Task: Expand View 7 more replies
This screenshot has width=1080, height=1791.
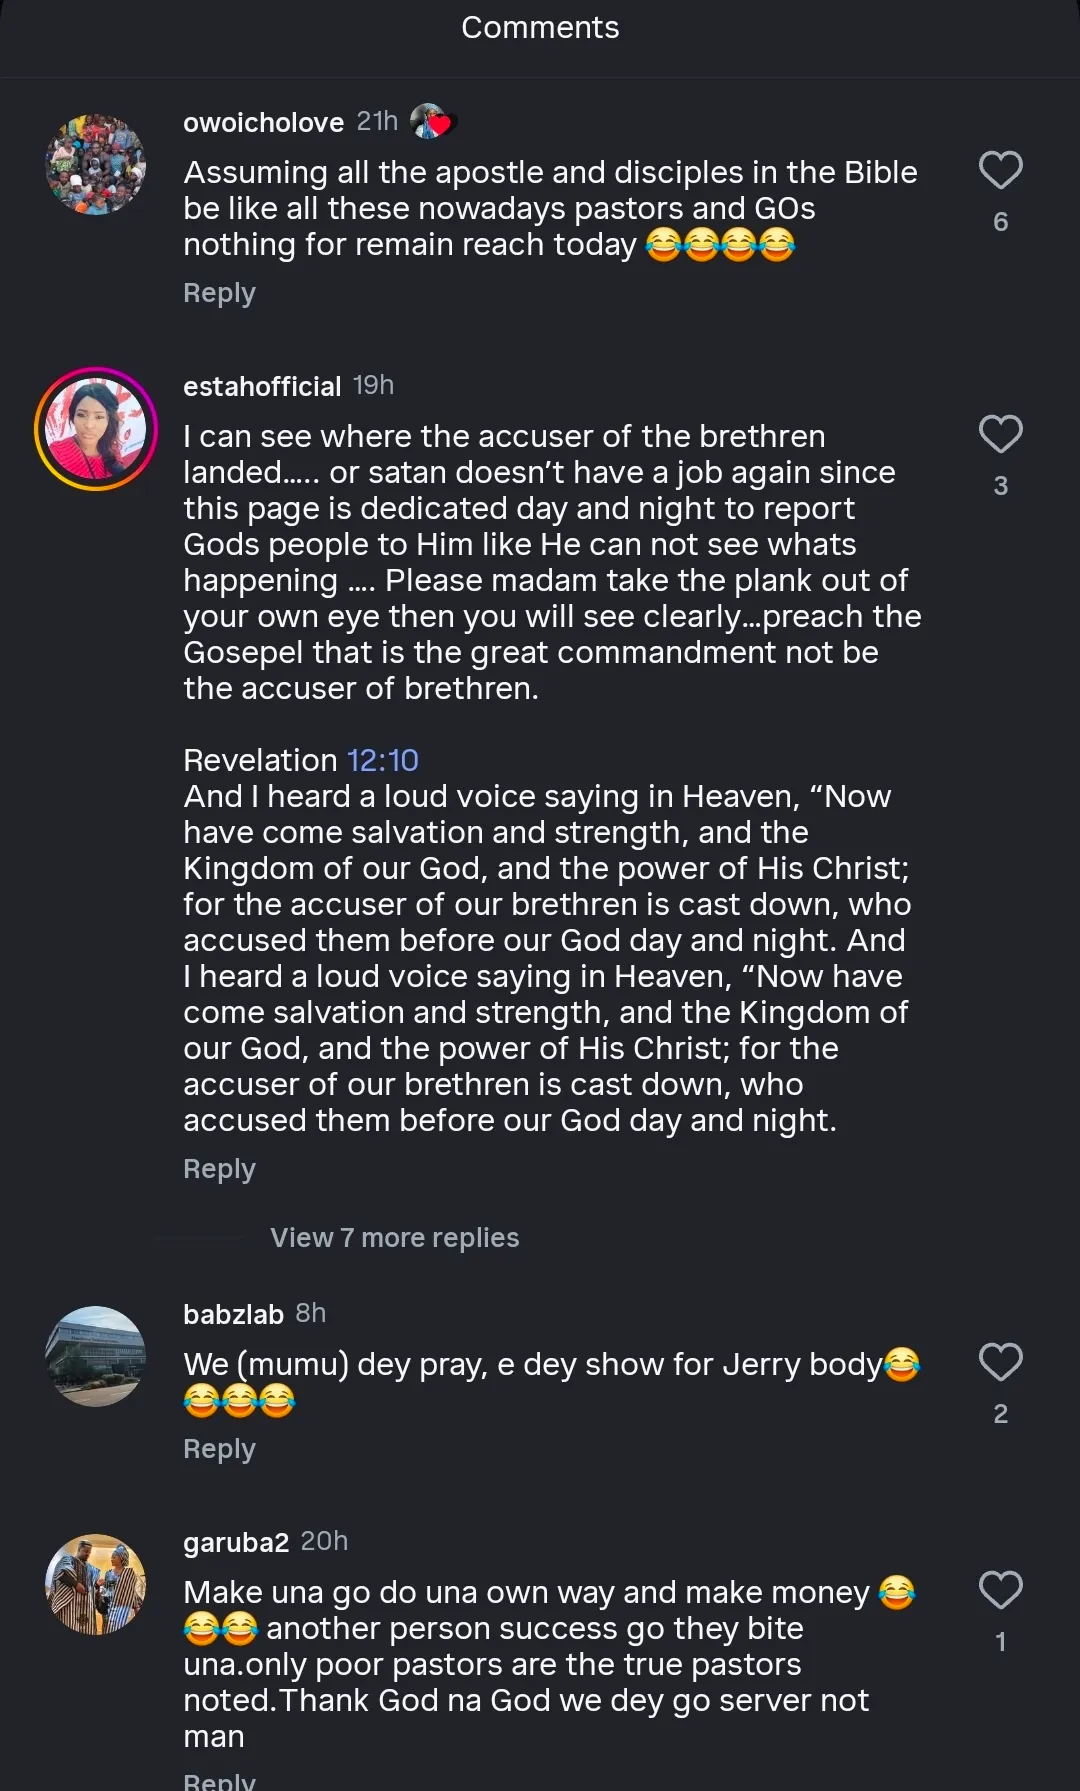Action: click(x=394, y=1238)
